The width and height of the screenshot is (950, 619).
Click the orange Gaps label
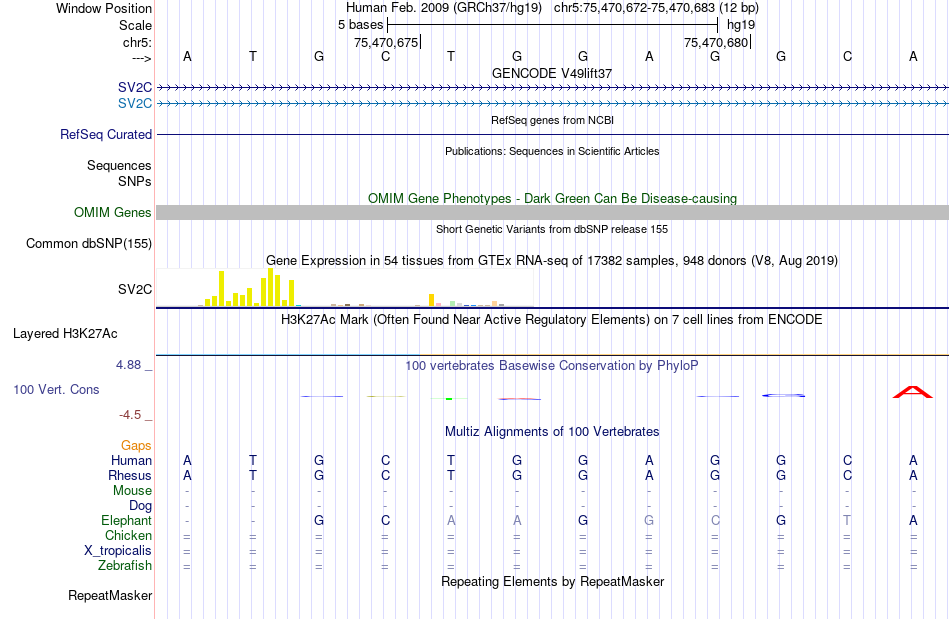(136, 446)
